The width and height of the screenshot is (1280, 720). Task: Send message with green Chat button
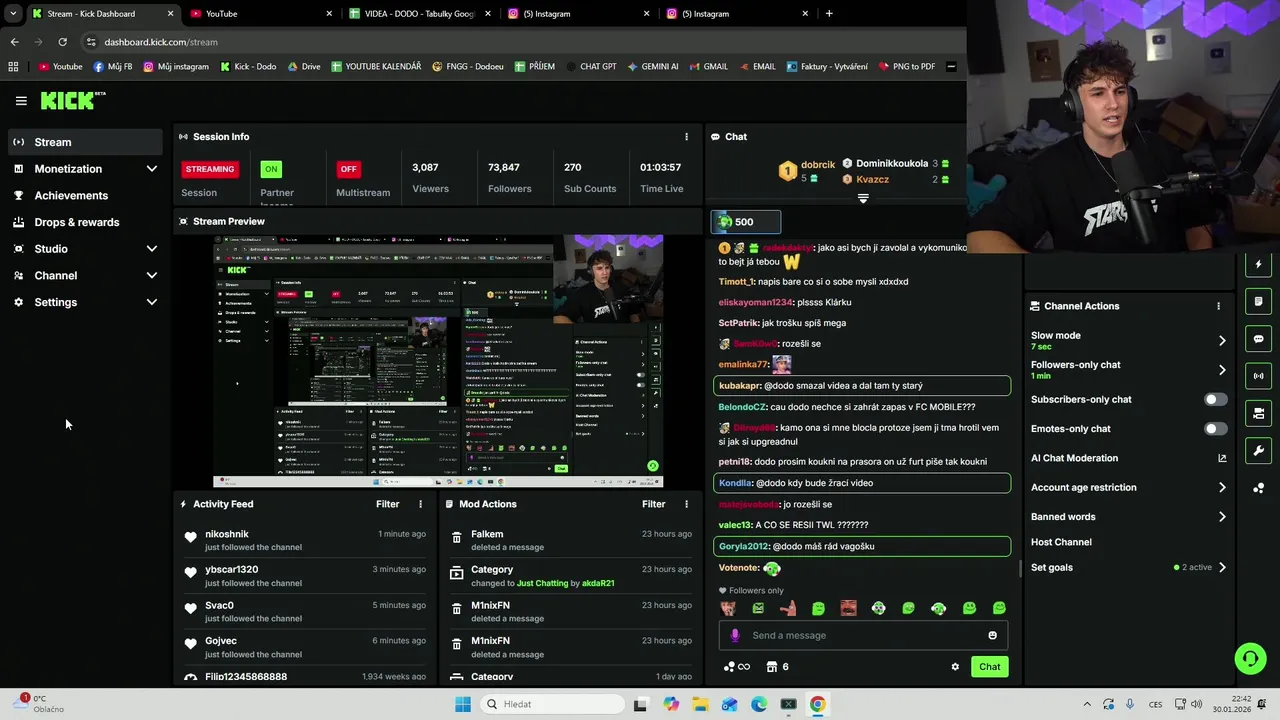[x=989, y=667]
